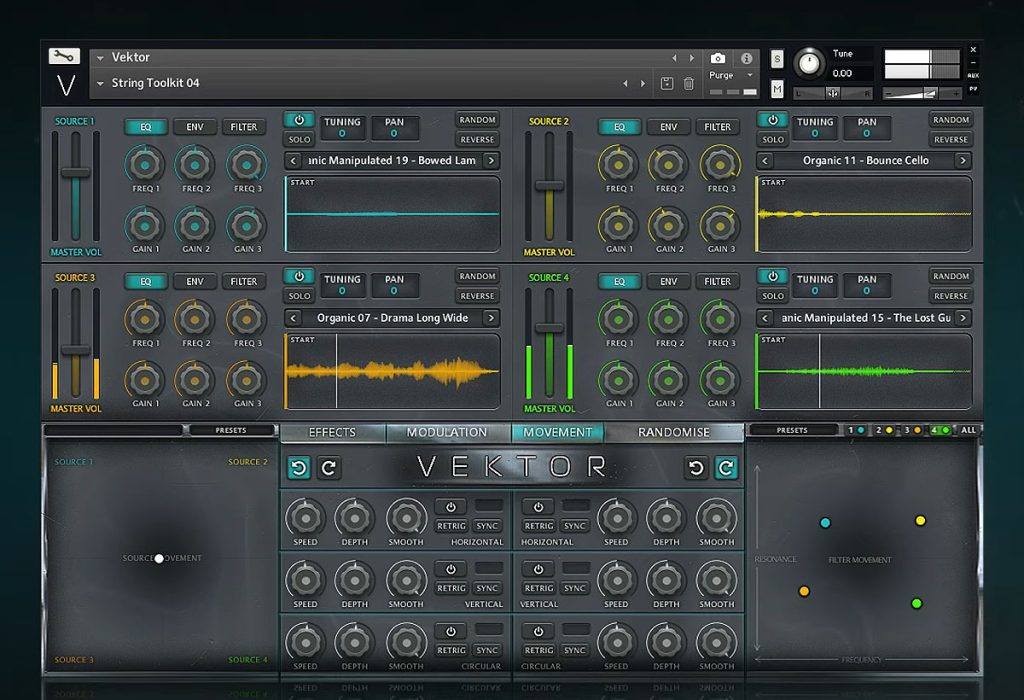Open the instrument info icon

click(746, 58)
